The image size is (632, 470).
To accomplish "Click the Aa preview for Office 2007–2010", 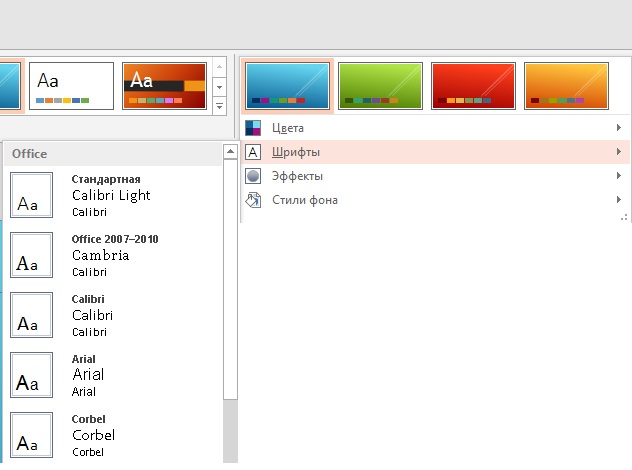I will (x=31, y=255).
